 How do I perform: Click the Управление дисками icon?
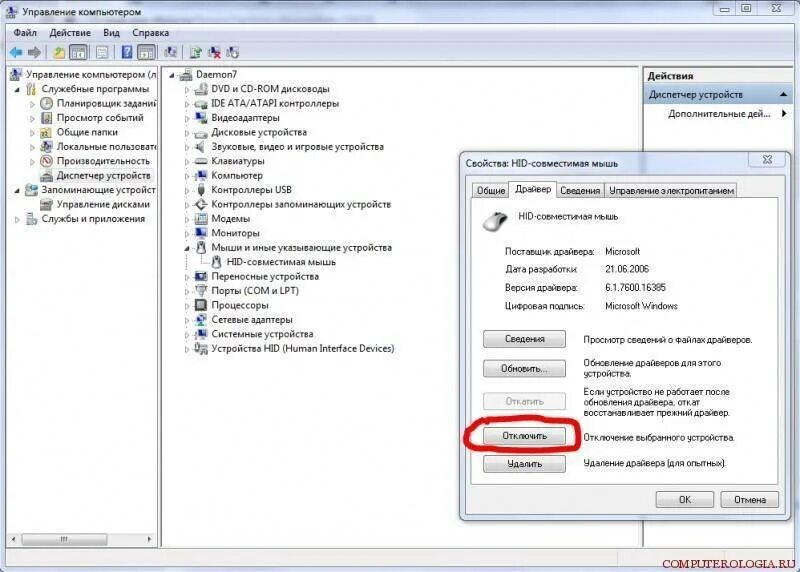point(46,205)
